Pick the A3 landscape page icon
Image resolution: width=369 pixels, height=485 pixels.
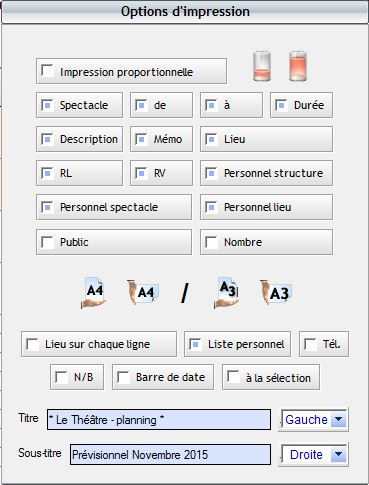coord(276,292)
